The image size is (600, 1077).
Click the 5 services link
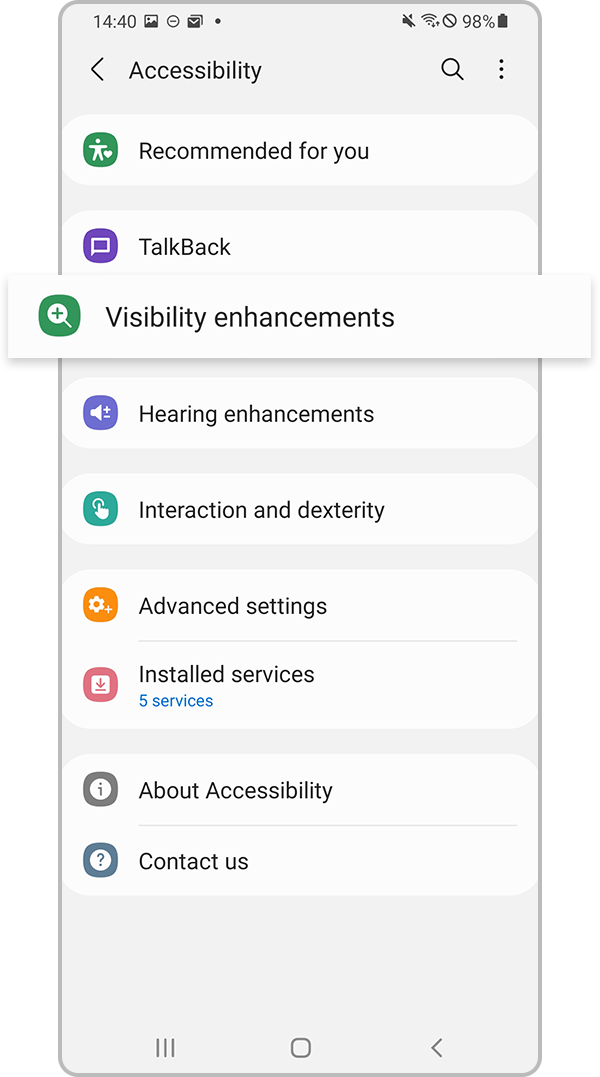176,701
